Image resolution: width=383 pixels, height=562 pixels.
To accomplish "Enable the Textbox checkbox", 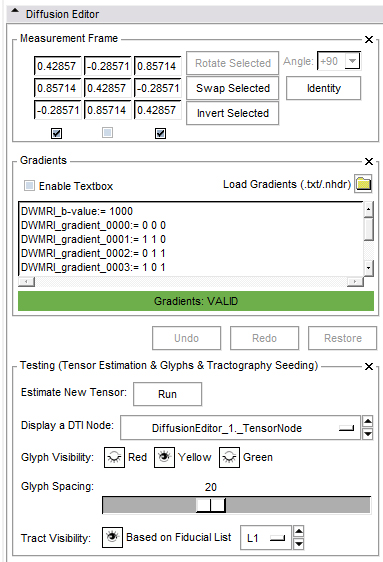I will 29,186.
